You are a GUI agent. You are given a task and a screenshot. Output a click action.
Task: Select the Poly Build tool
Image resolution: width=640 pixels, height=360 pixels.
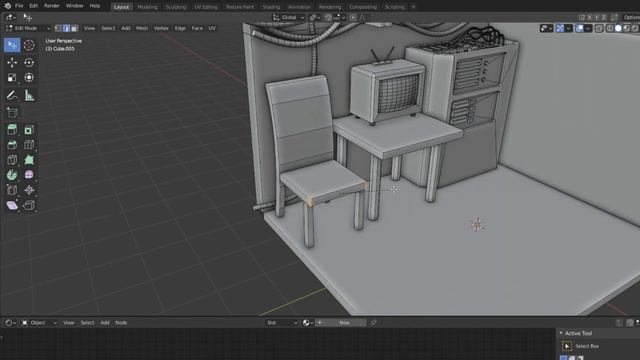click(x=29, y=160)
